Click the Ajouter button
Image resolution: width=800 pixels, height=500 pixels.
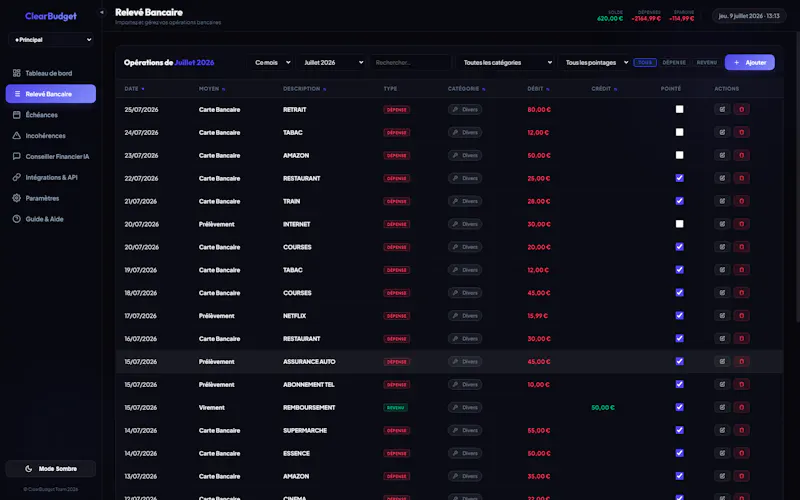749,62
